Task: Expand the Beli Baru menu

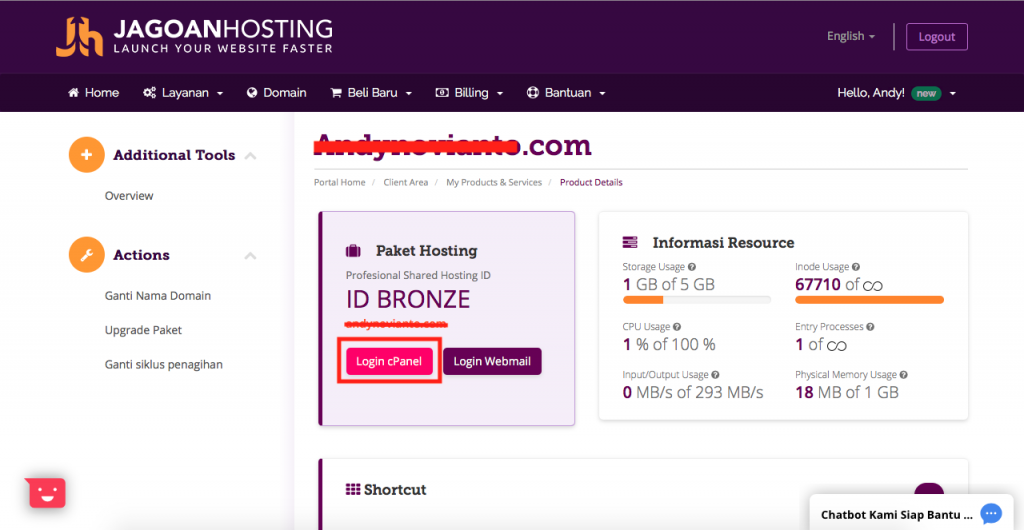Action: click(372, 93)
